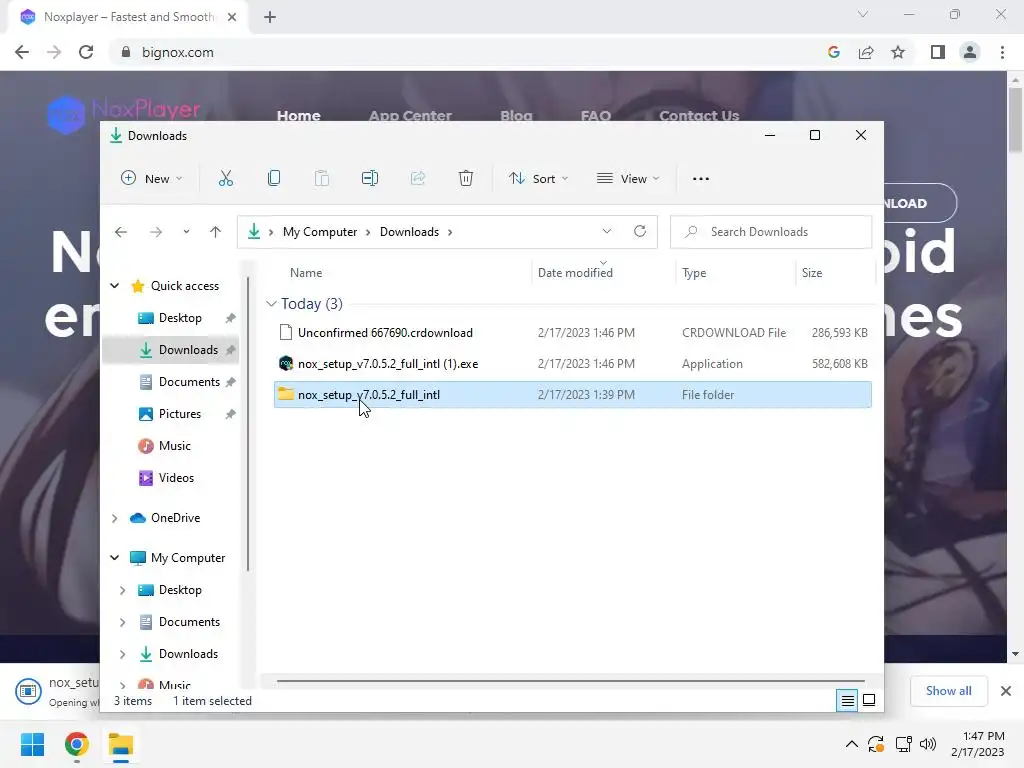Click the Share icon in Explorer toolbar
This screenshot has height=768, width=1024.
click(418, 178)
